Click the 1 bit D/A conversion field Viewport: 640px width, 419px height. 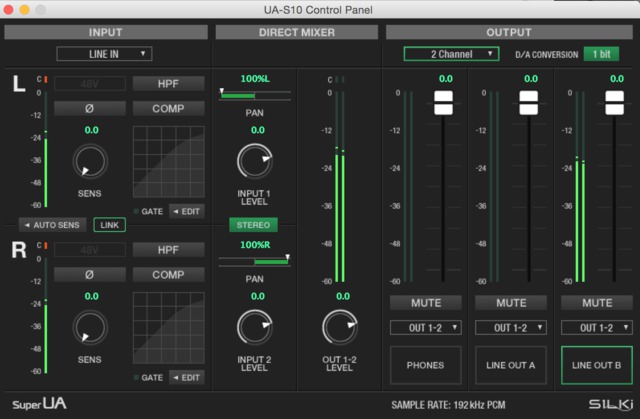pyautogui.click(x=602, y=53)
